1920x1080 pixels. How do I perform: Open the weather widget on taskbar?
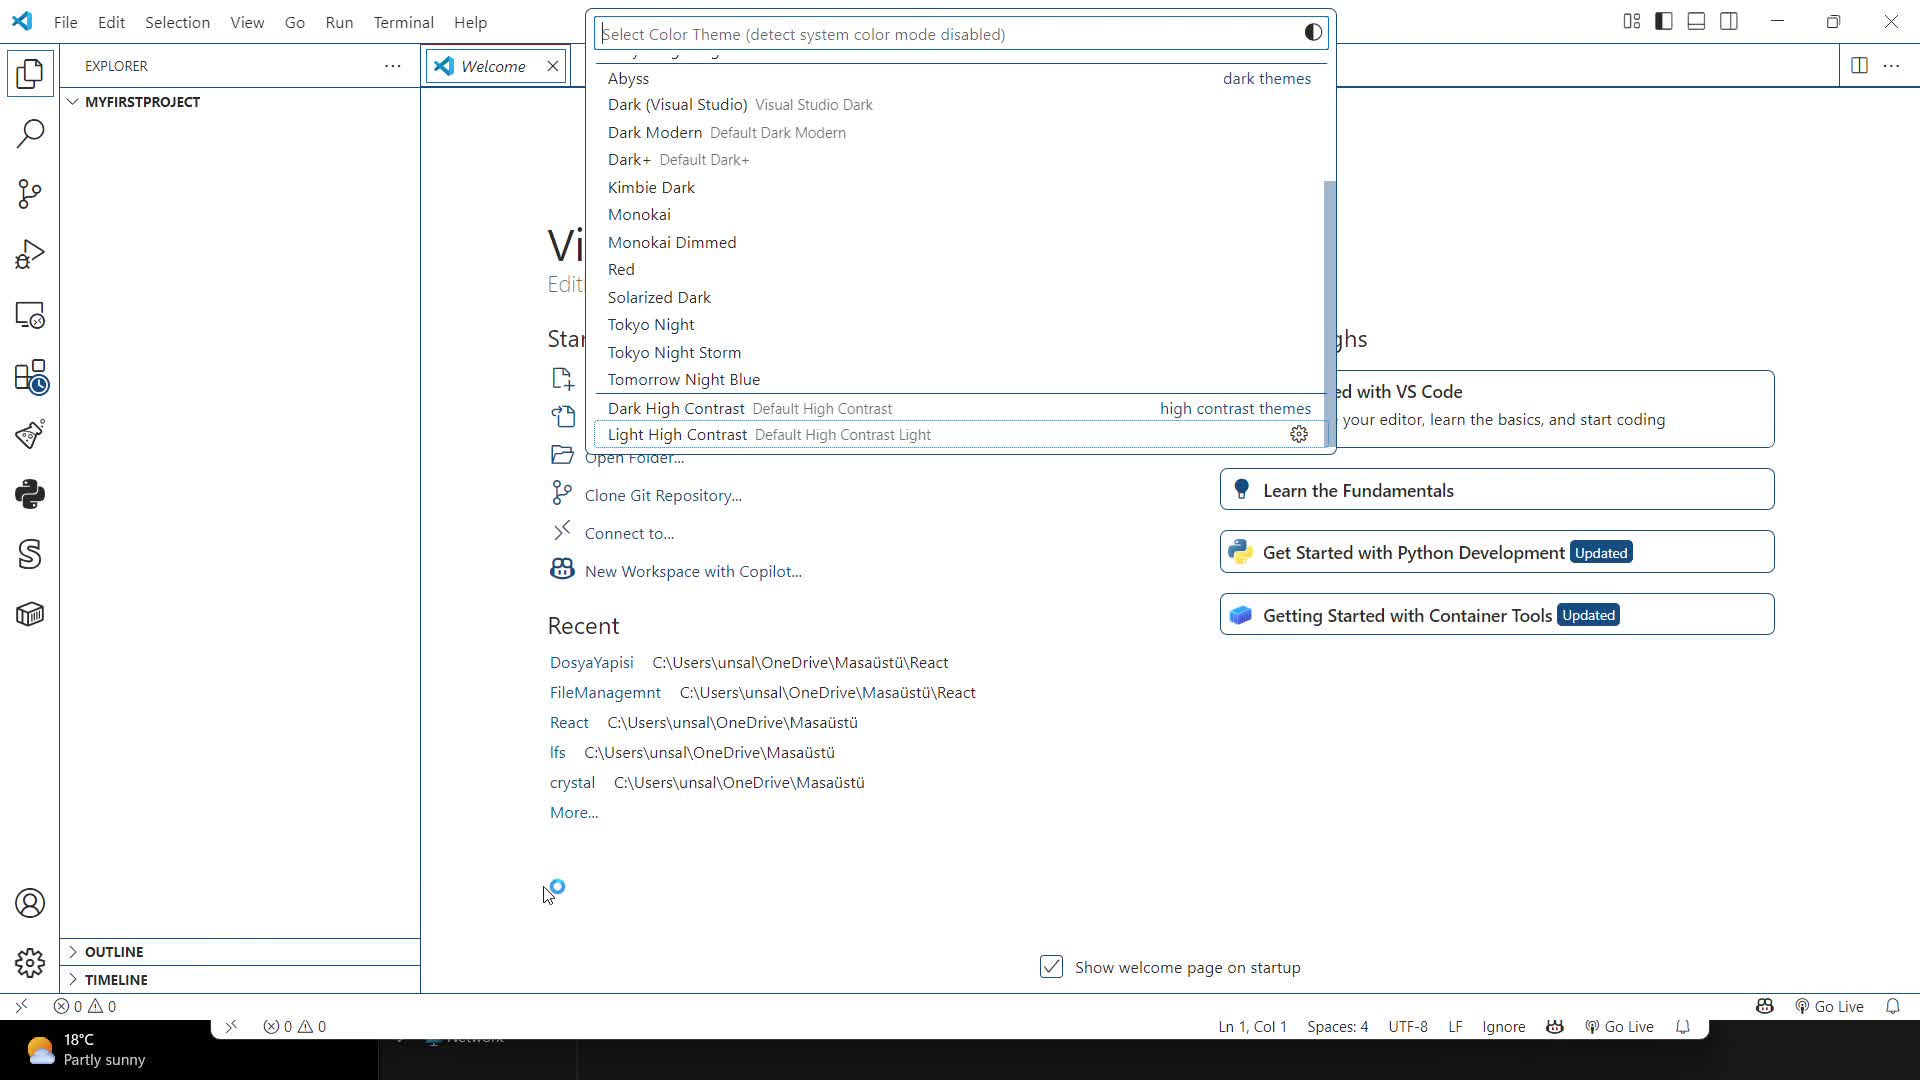click(88, 1050)
